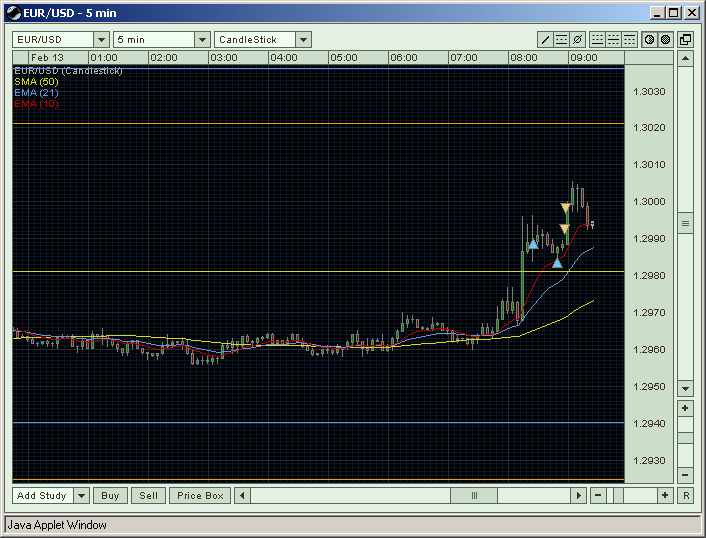Expand the Add Study dropdown arrow
706x538 pixels.
pos(81,495)
